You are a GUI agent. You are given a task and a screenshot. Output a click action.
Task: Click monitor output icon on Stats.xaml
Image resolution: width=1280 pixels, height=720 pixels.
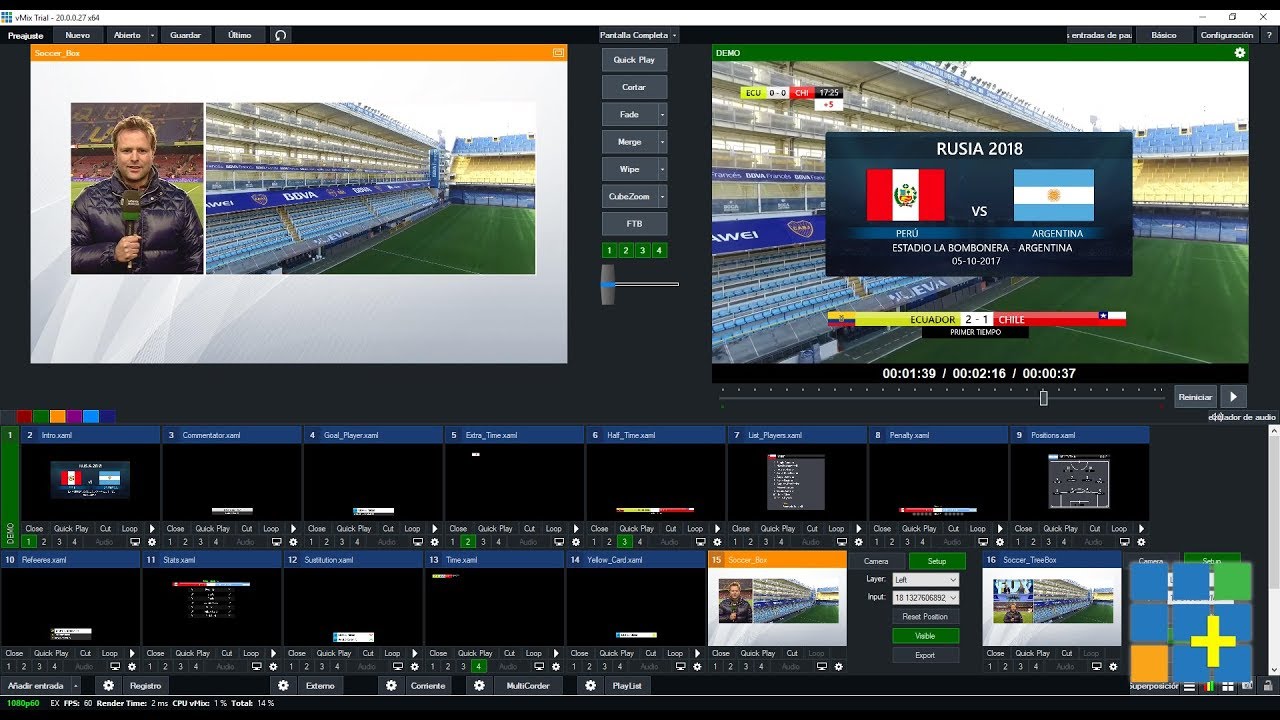coord(256,666)
